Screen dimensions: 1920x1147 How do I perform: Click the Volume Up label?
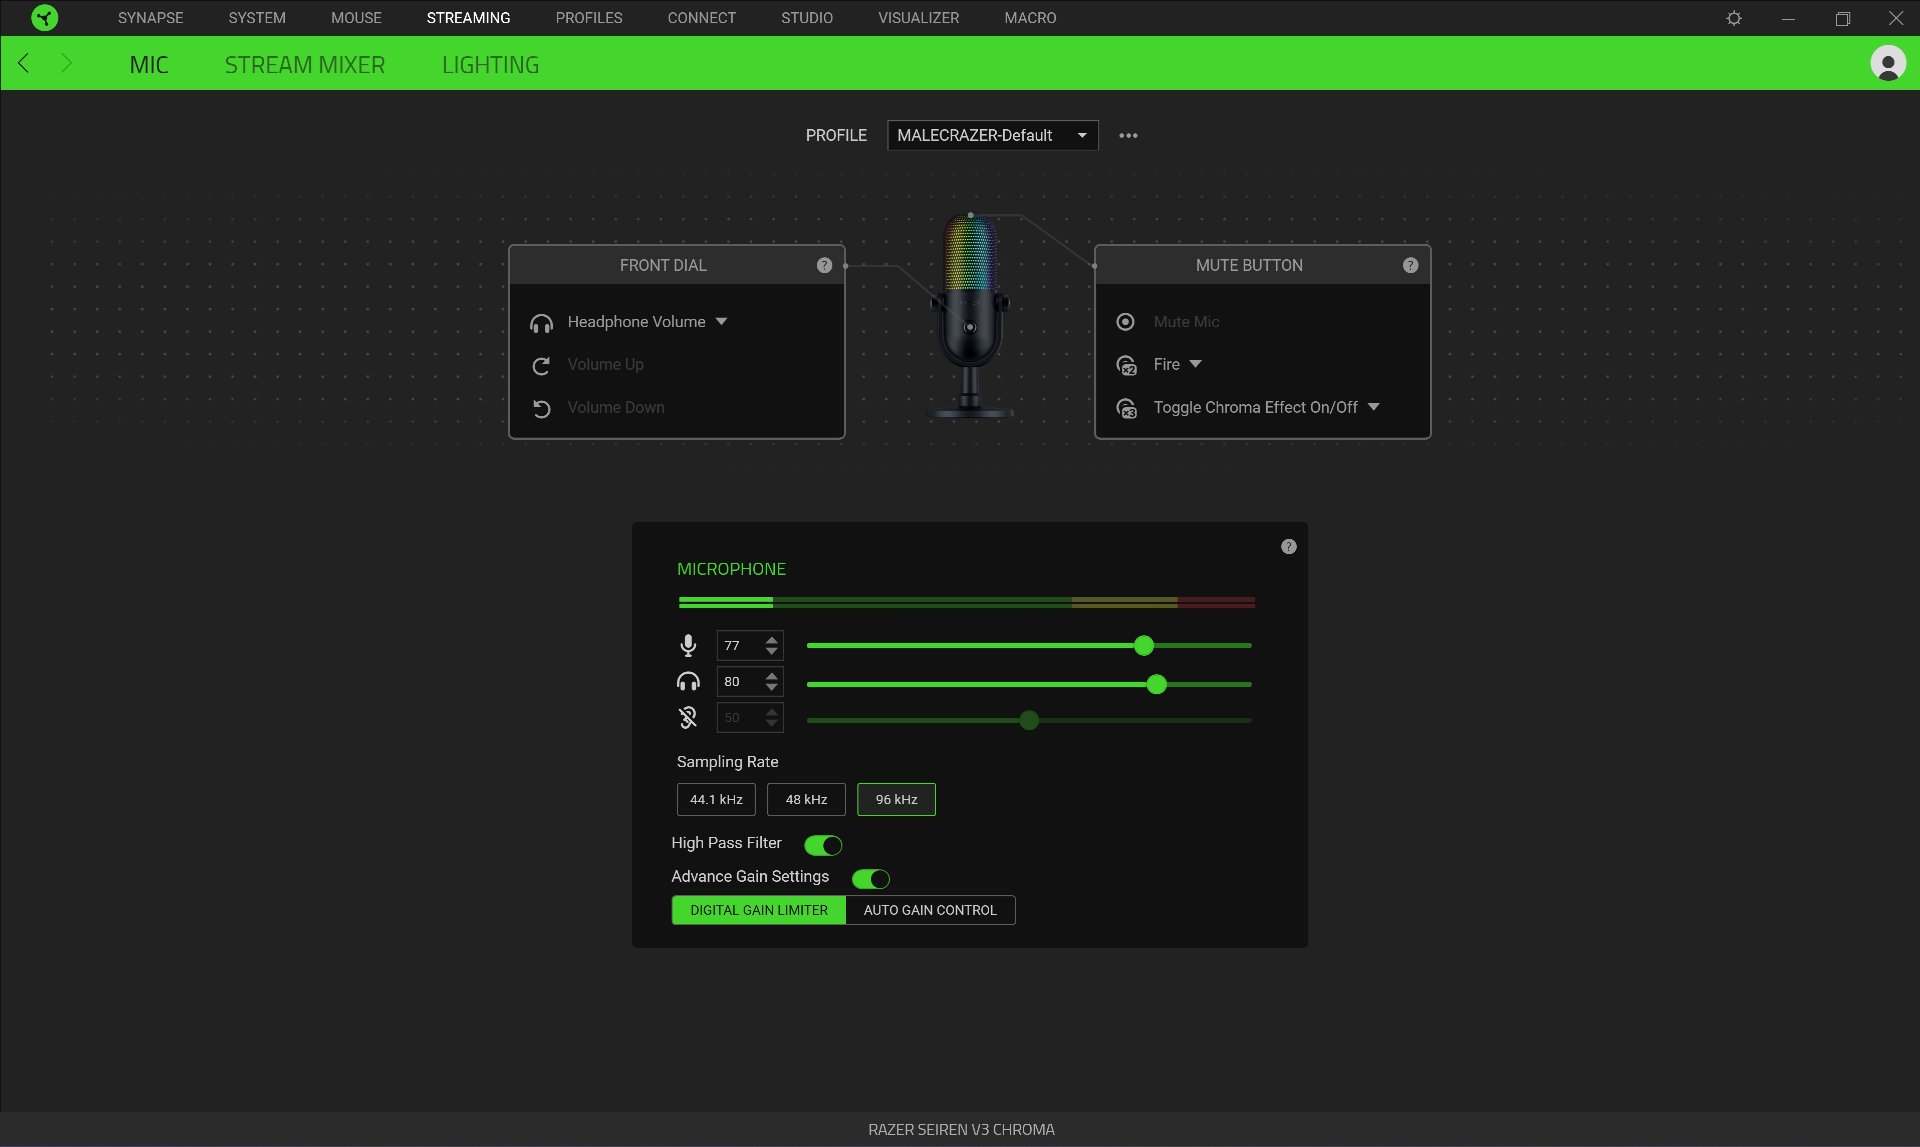click(605, 364)
